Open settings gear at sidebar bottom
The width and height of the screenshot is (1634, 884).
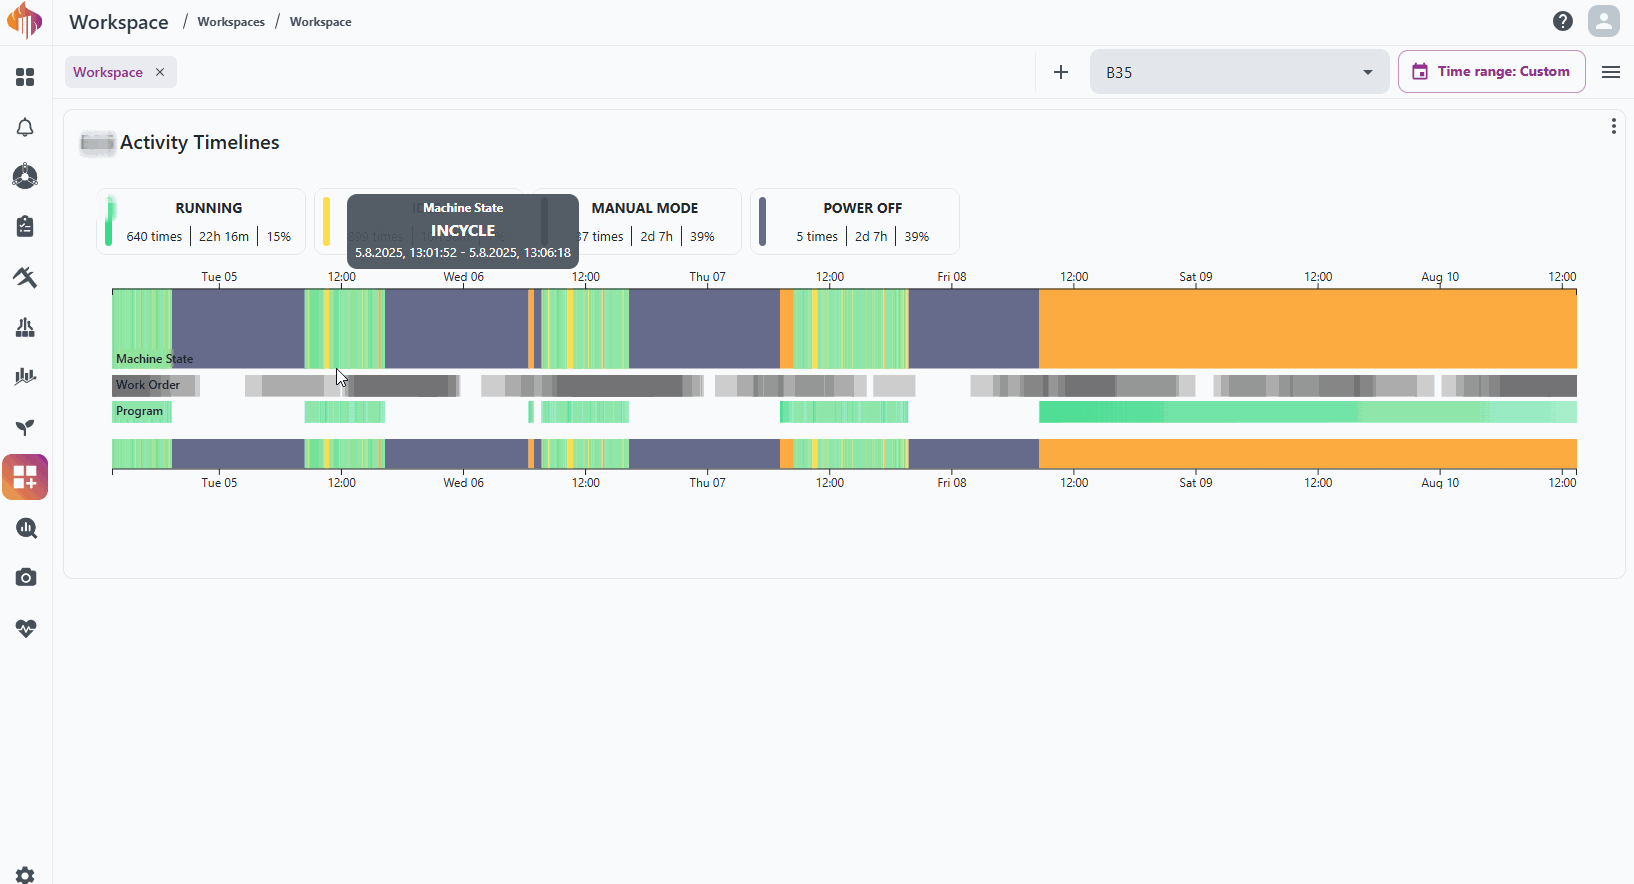pyautogui.click(x=25, y=875)
